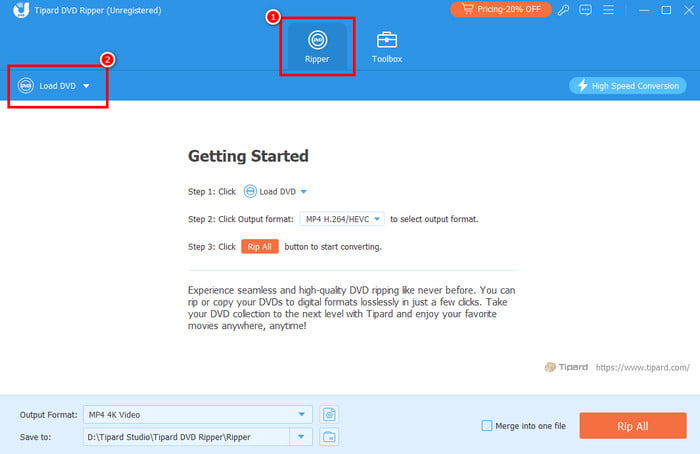Click the small Rip All button in Step 3
The width and height of the screenshot is (700, 454).
click(x=260, y=246)
